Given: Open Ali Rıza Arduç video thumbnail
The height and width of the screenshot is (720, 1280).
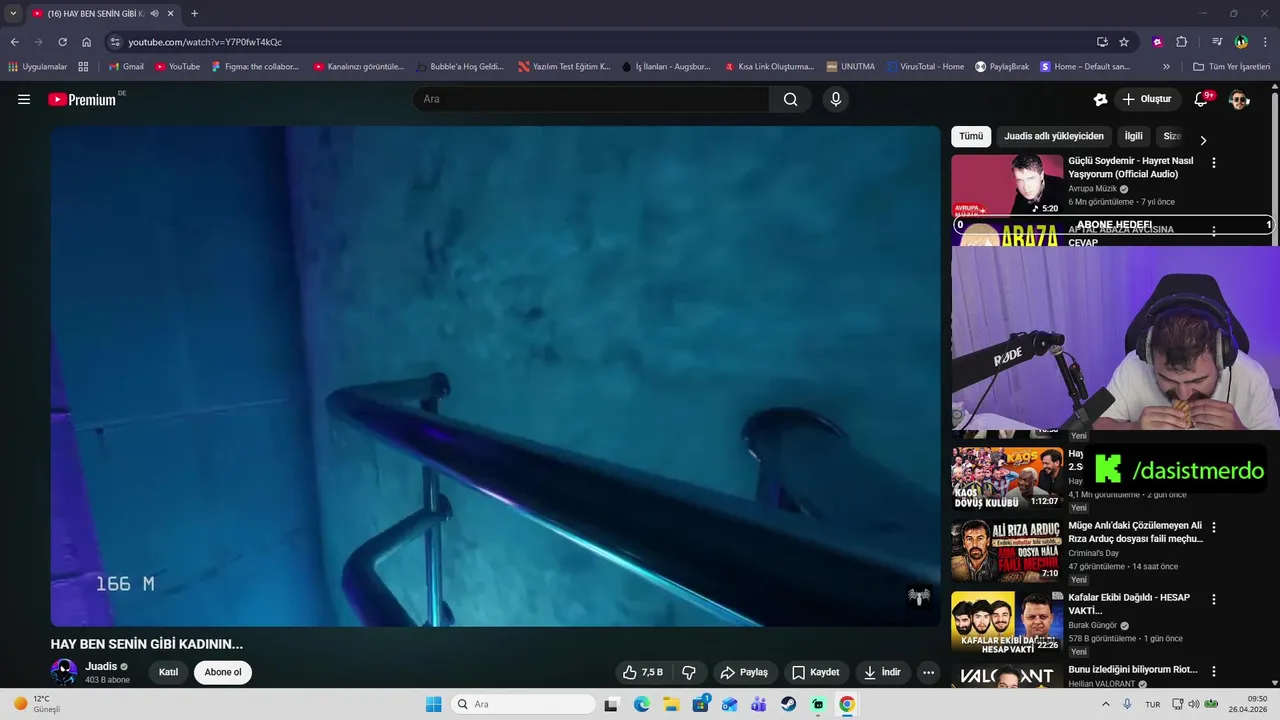Looking at the screenshot, I should pyautogui.click(x=1007, y=550).
